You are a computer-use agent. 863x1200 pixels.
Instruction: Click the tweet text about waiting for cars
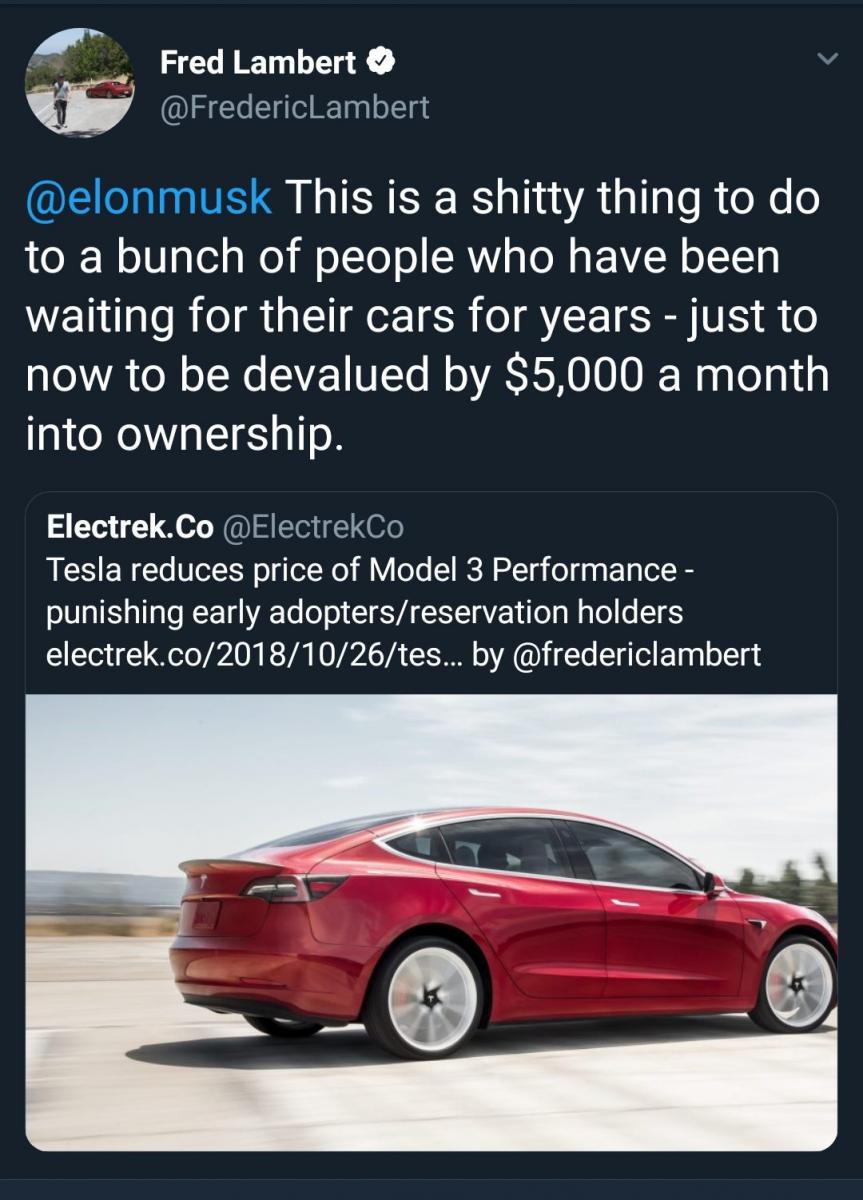pos(420,316)
